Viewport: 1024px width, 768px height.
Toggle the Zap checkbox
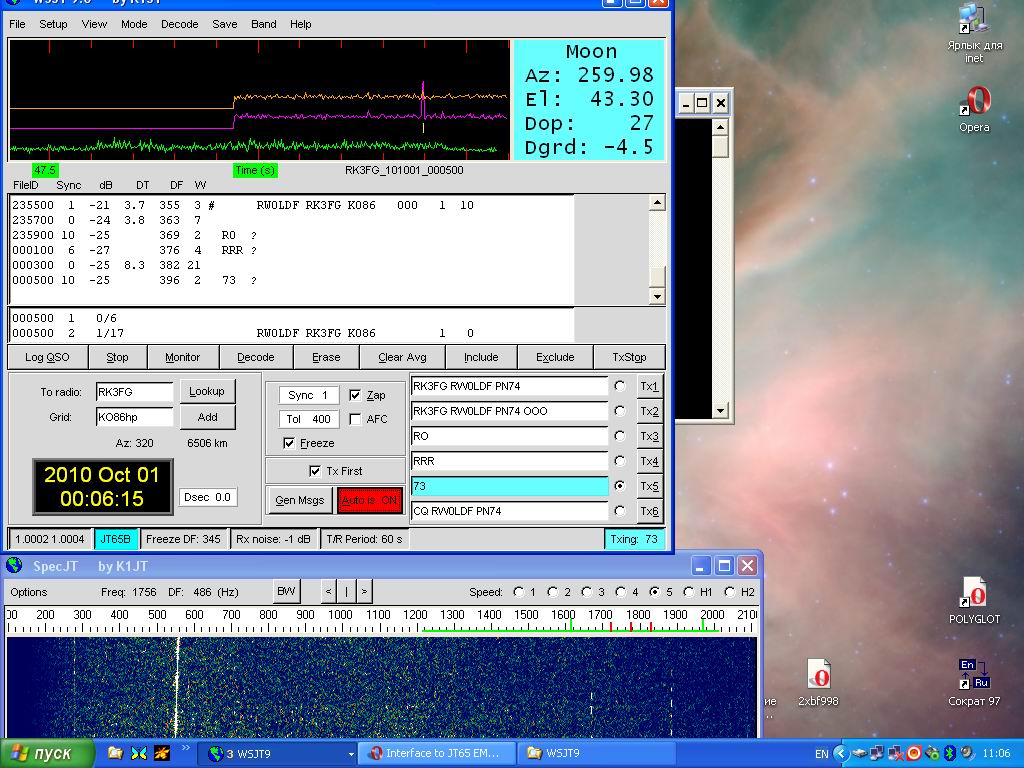click(355, 395)
